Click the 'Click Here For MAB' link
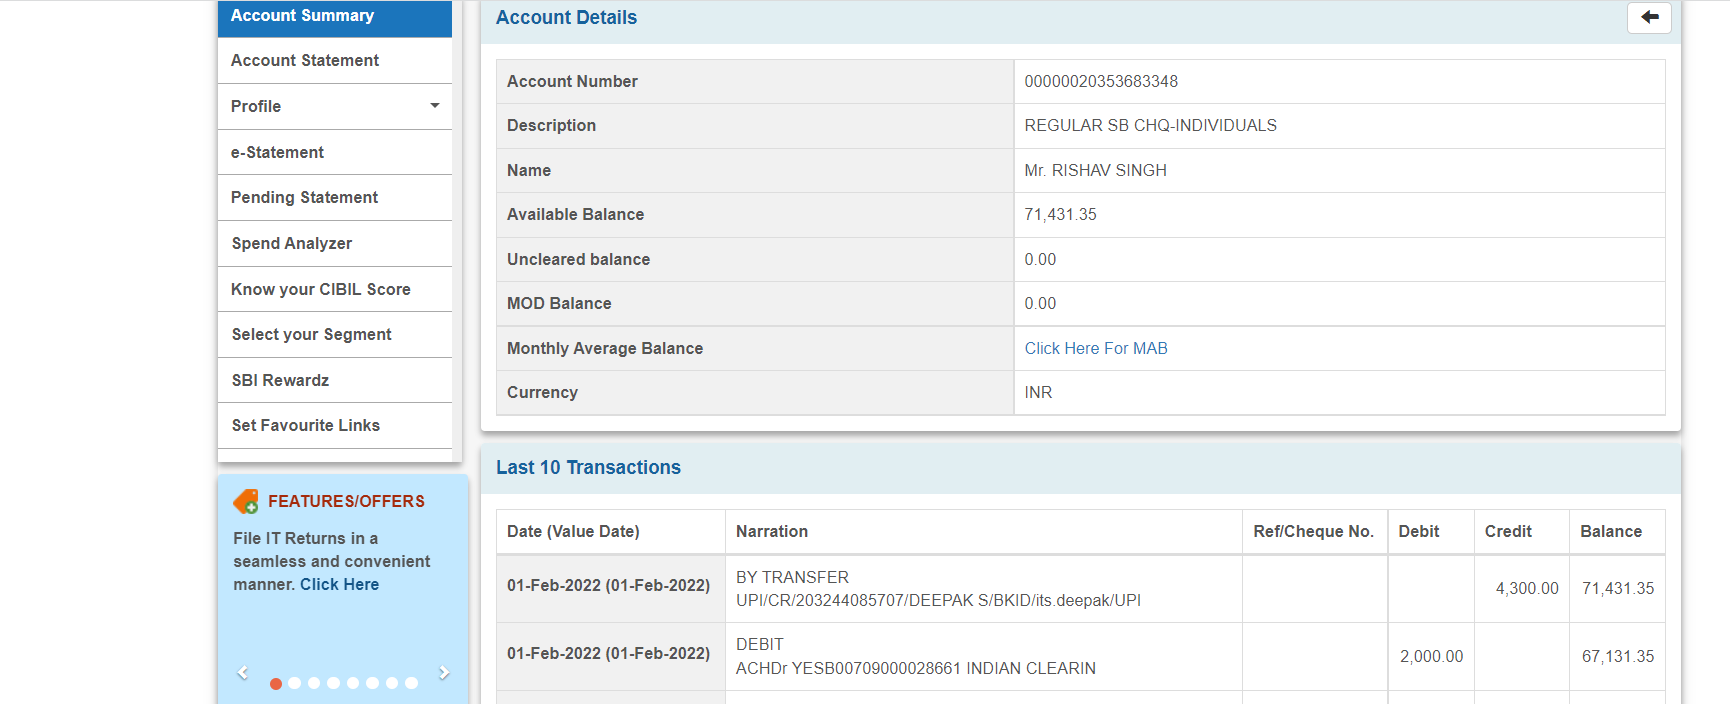The width and height of the screenshot is (1730, 704). (1095, 348)
